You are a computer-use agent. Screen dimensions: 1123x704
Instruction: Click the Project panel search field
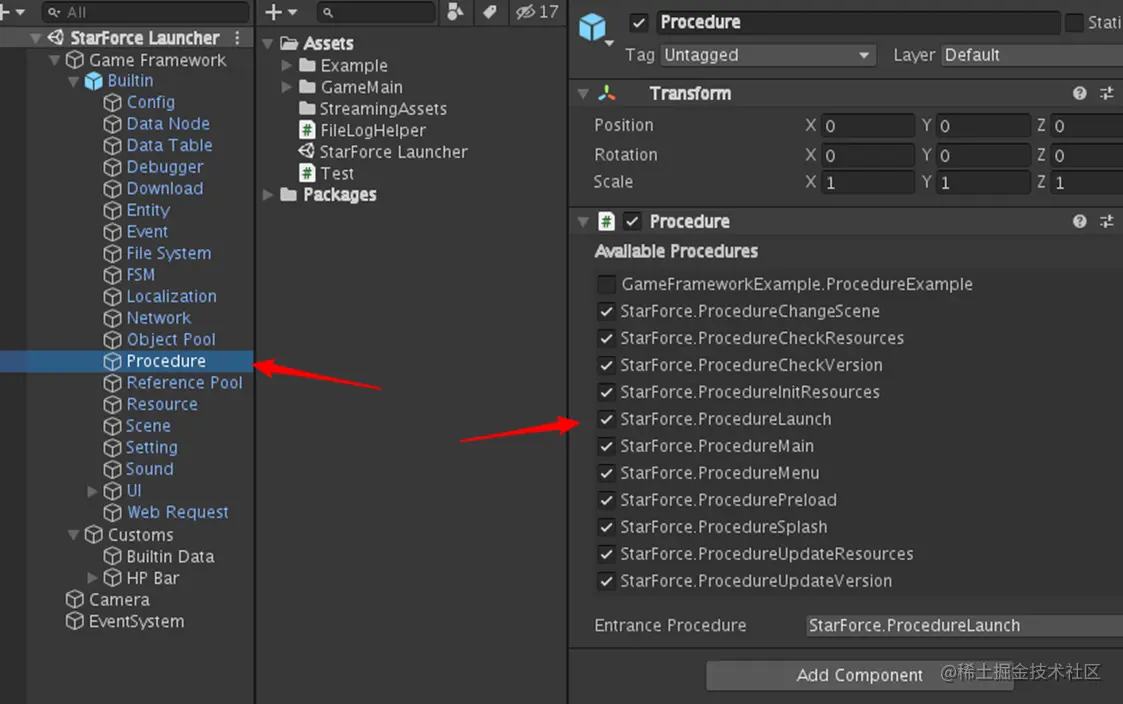pos(376,12)
